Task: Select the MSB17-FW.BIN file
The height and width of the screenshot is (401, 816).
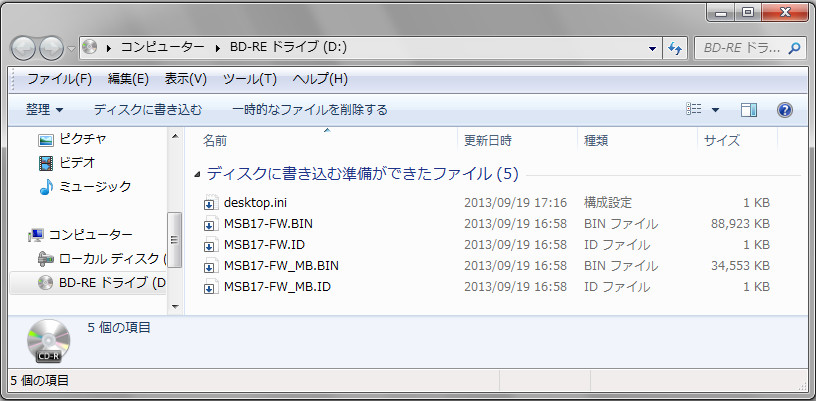Action: coord(268,224)
